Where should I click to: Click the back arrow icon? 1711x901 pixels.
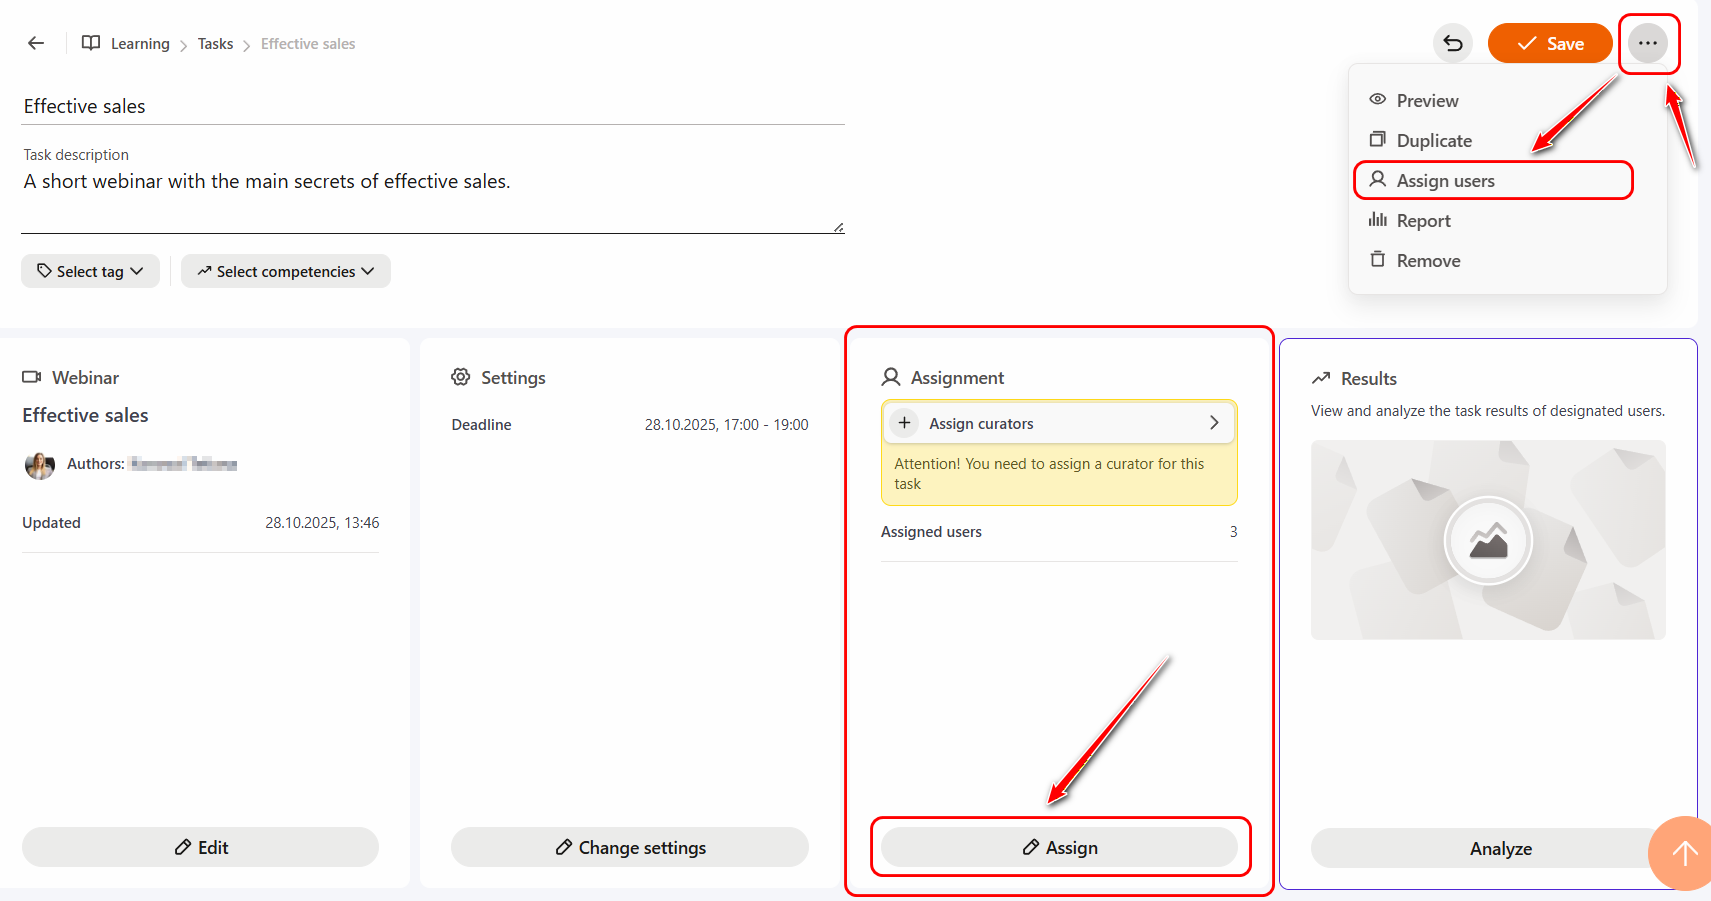36,43
